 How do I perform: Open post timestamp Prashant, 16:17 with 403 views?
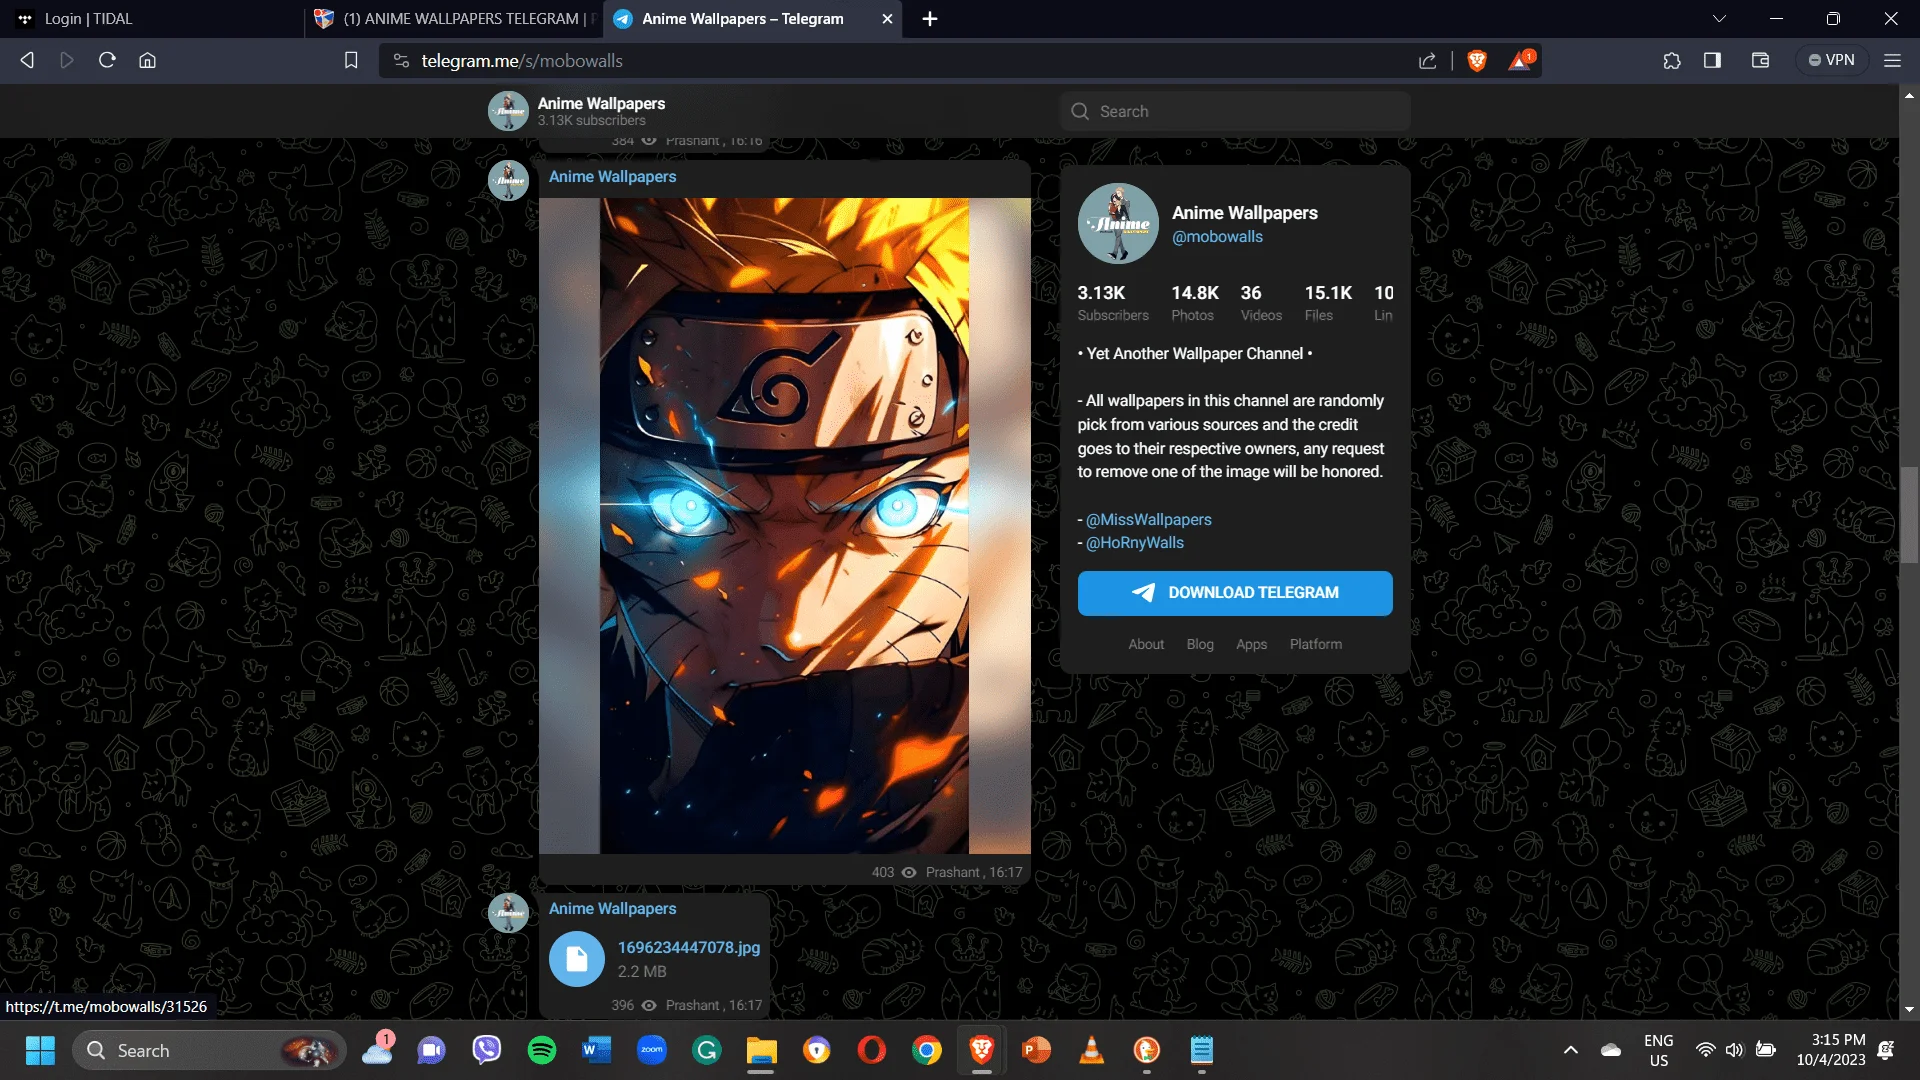coord(973,872)
